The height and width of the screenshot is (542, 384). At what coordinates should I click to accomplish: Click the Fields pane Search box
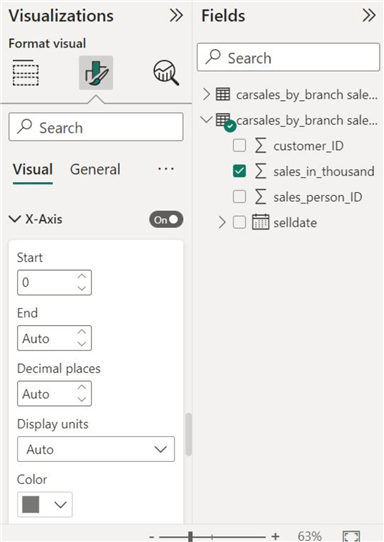click(288, 57)
